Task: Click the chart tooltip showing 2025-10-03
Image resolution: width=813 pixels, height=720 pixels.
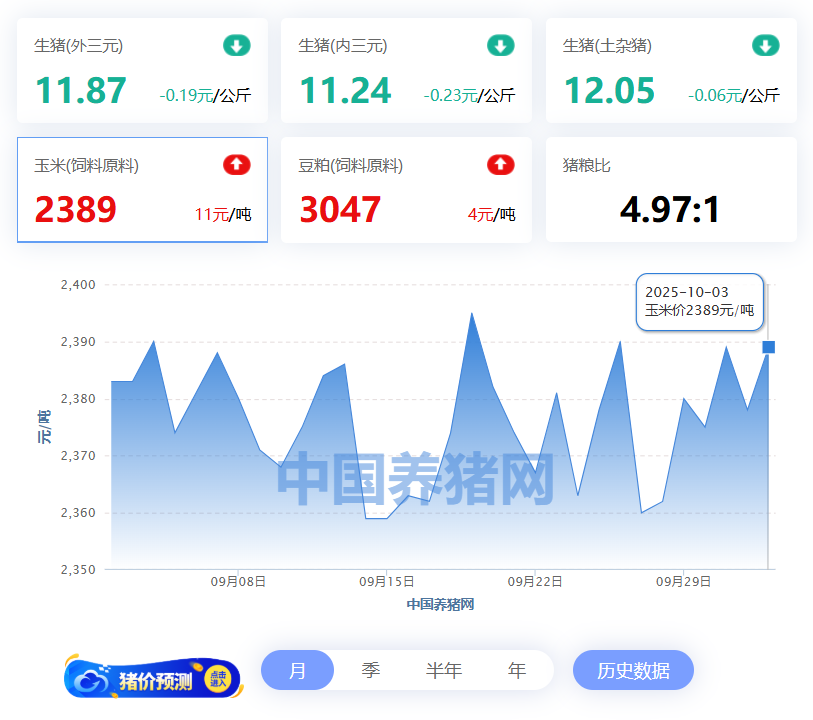Action: pos(699,301)
